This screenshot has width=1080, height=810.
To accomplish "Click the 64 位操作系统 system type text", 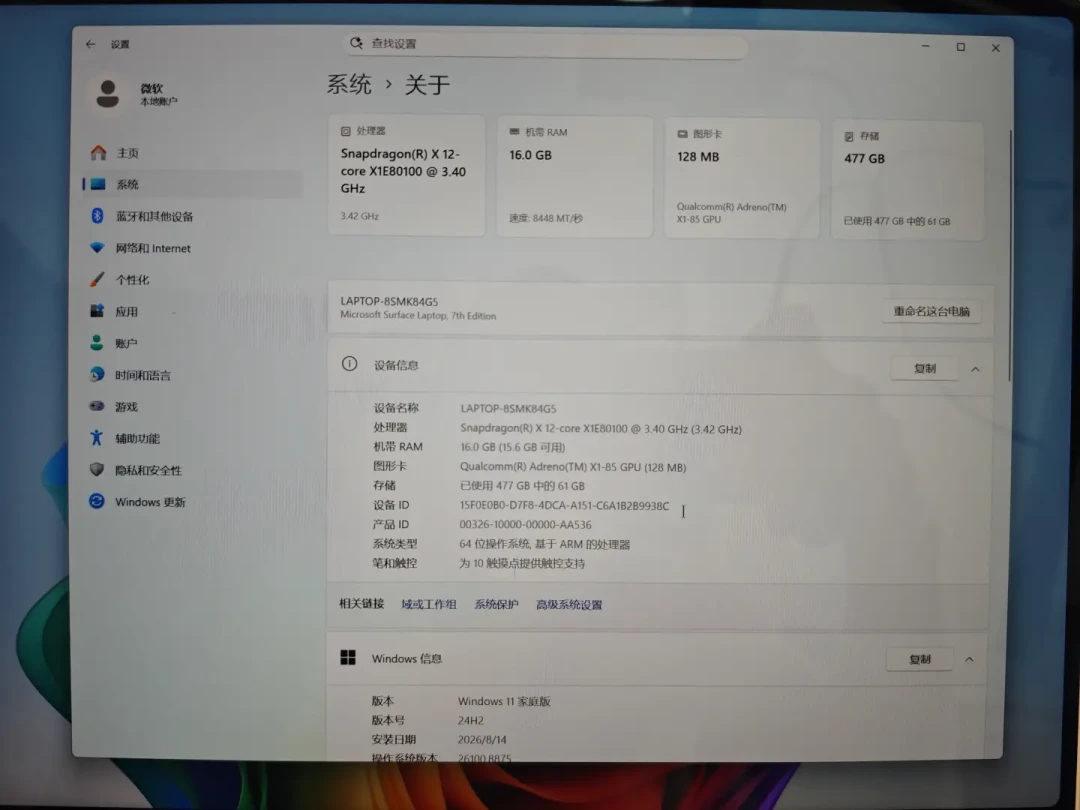I will click(x=544, y=543).
